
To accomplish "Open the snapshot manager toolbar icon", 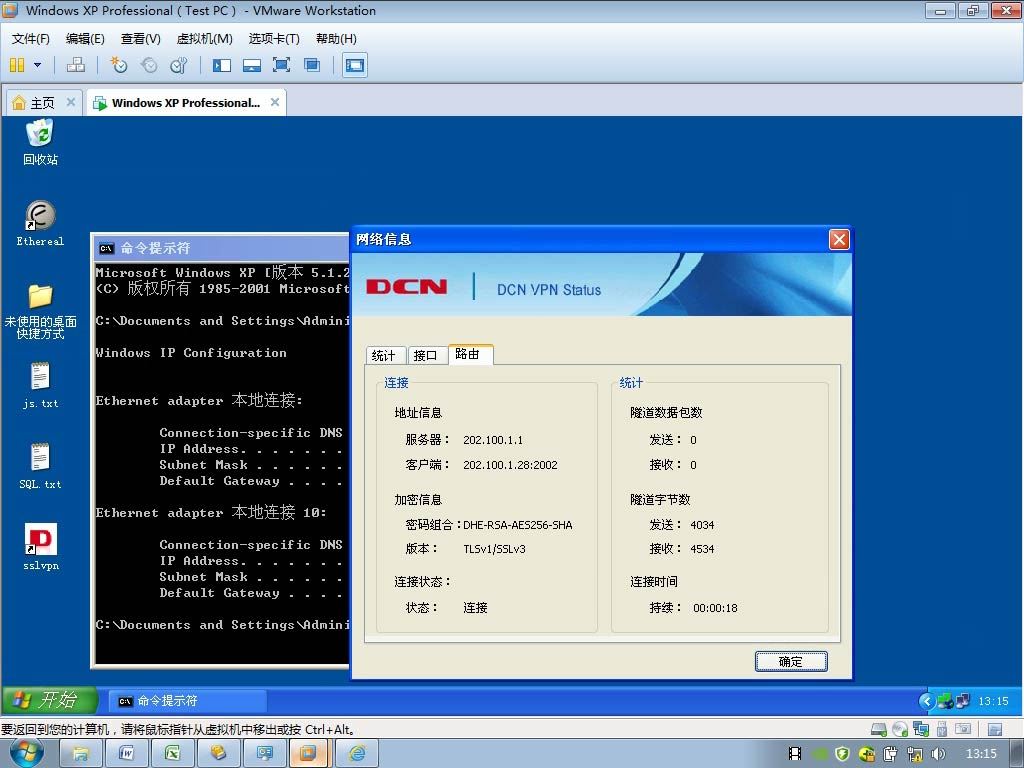I will tap(178, 65).
